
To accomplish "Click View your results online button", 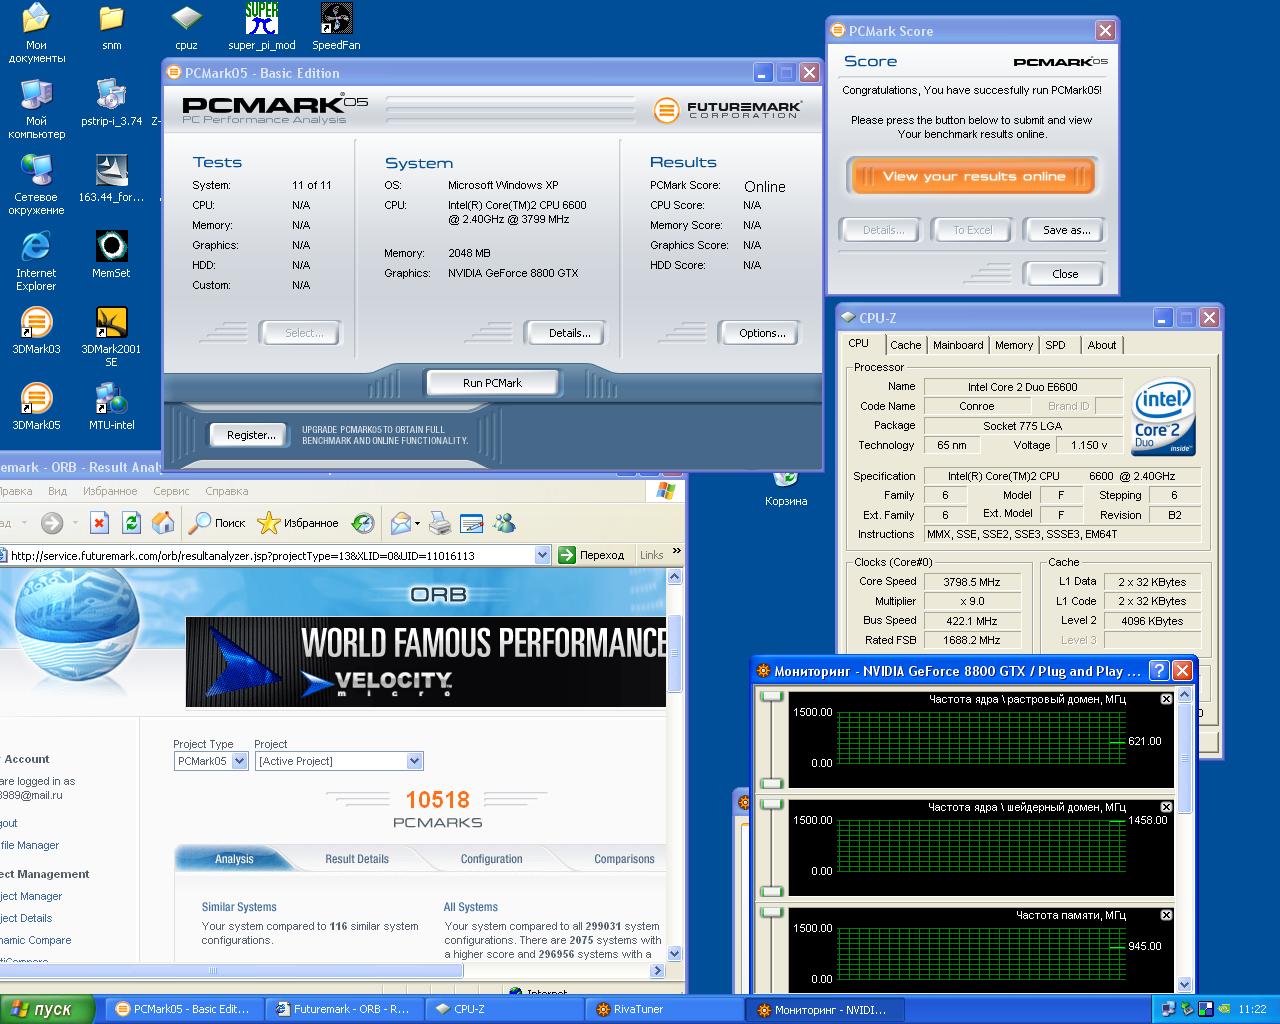I will tap(974, 176).
